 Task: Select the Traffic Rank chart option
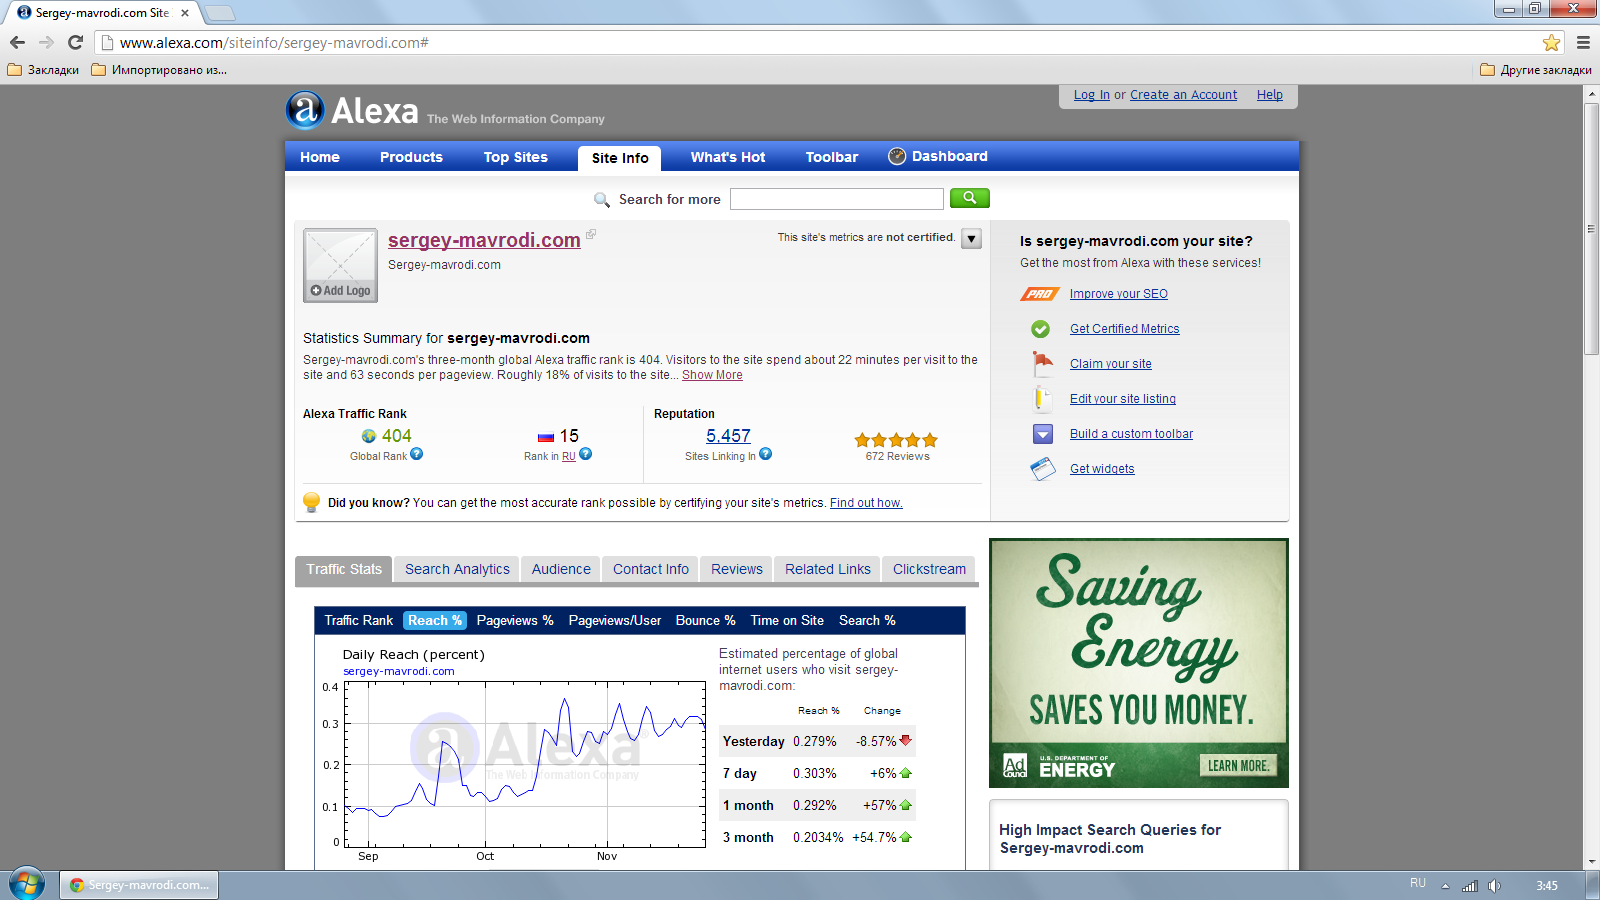click(x=359, y=620)
